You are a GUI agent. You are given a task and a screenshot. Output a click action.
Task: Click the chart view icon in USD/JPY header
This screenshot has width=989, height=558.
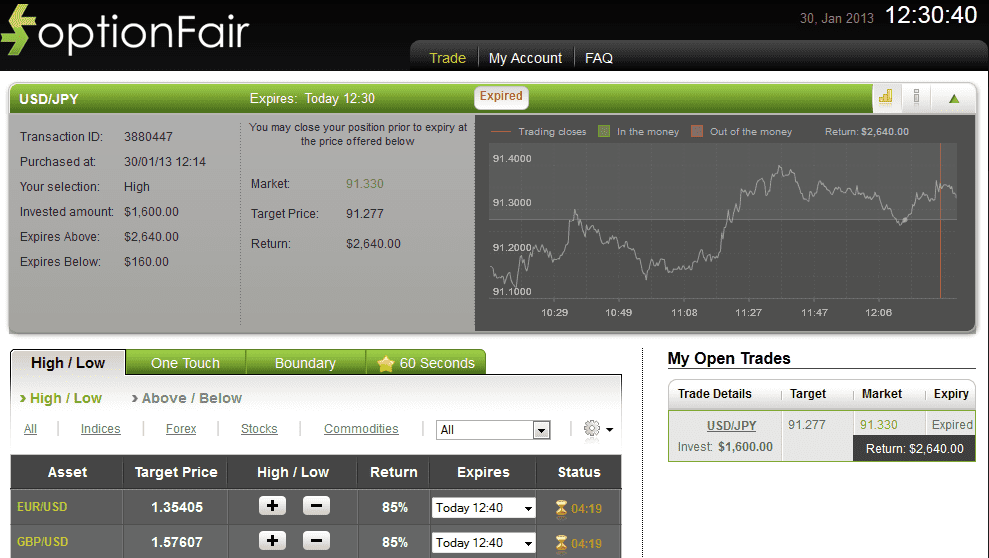[885, 97]
